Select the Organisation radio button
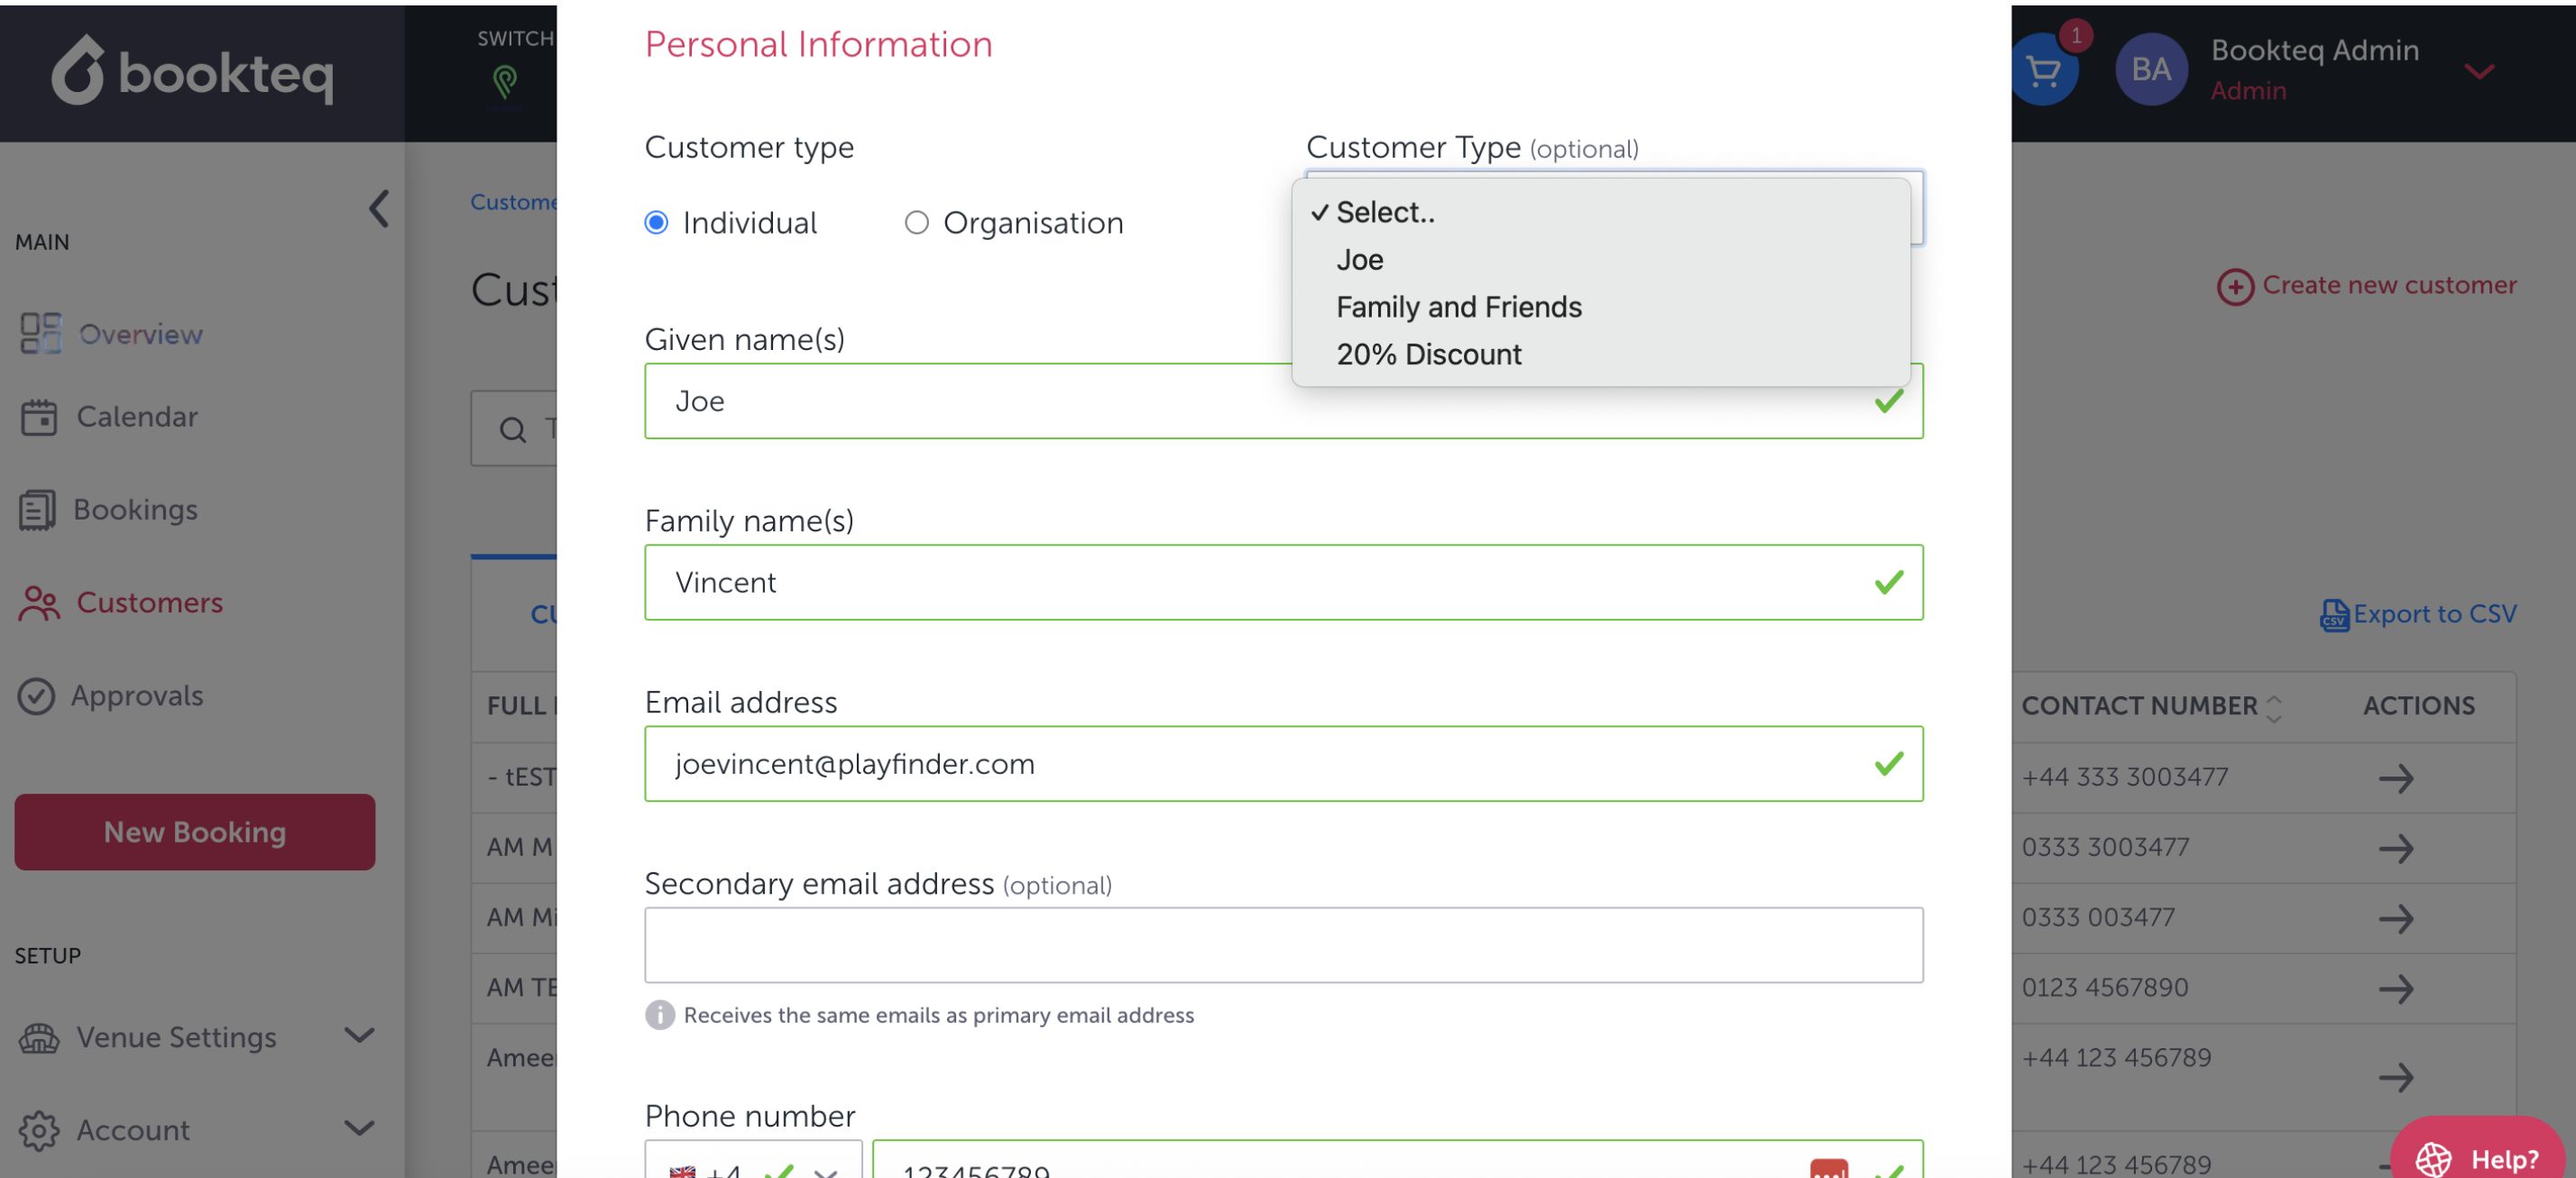2576x1178 pixels. pos(916,222)
